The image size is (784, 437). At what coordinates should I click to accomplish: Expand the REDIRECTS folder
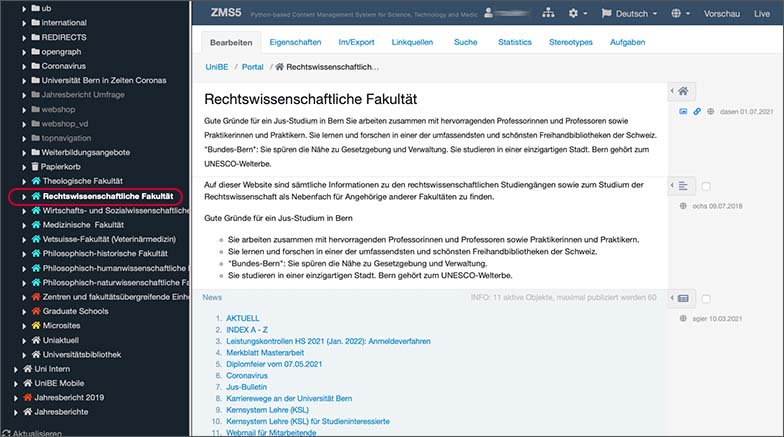click(24, 38)
